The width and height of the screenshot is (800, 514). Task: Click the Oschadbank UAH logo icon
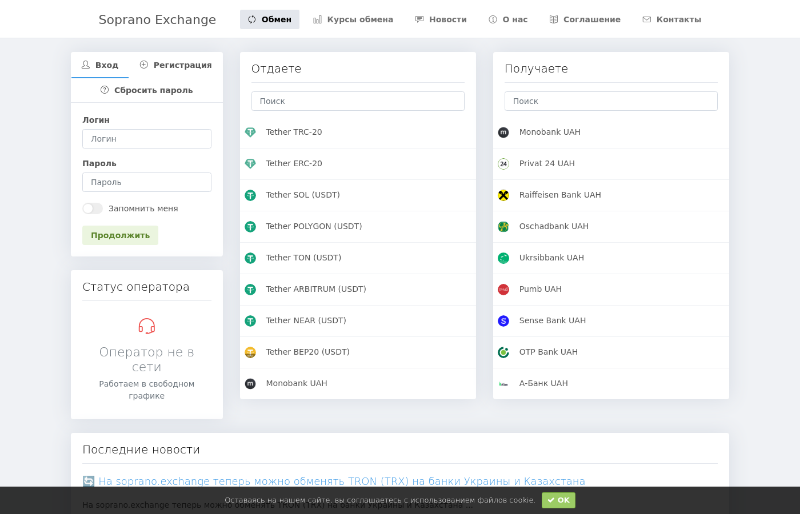pos(503,226)
